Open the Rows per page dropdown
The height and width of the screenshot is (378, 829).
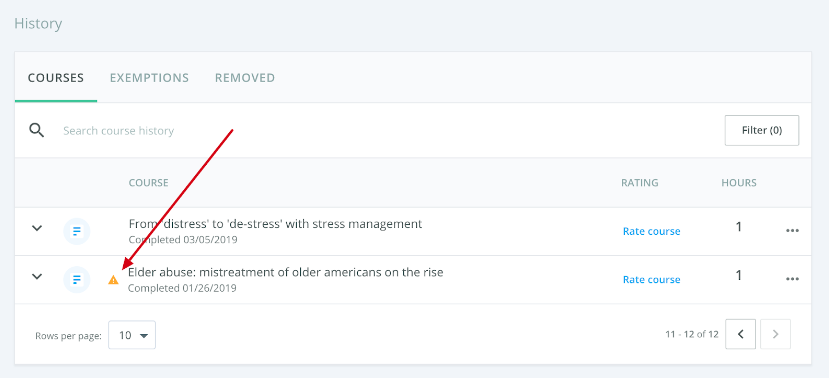coord(132,335)
